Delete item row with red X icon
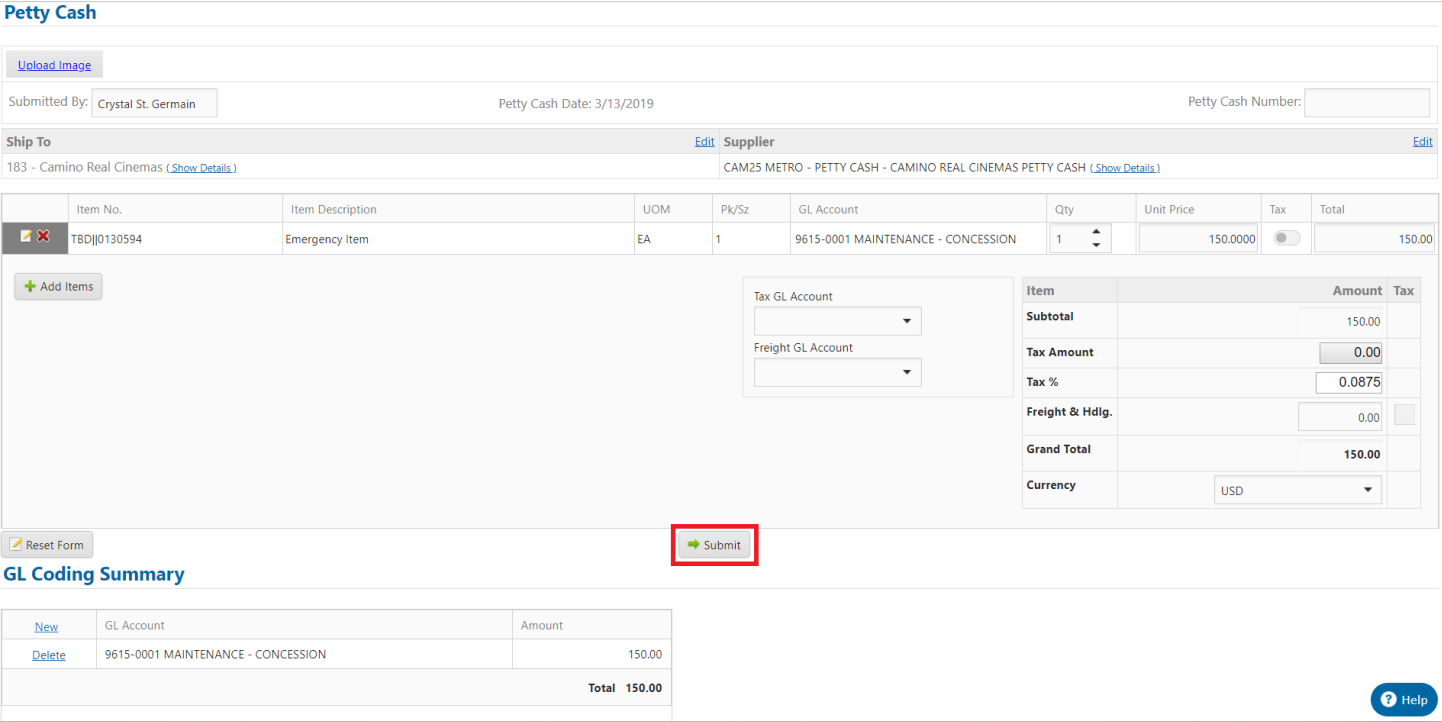 tap(43, 237)
